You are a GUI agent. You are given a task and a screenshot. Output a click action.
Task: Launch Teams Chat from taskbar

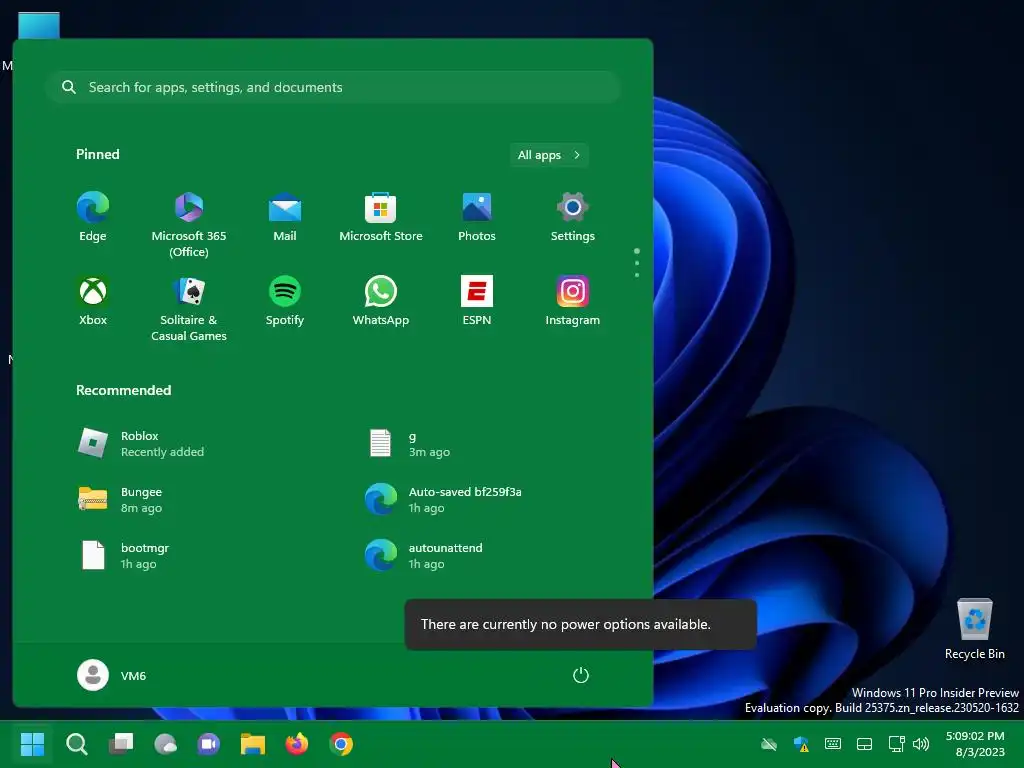pyautogui.click(x=209, y=744)
